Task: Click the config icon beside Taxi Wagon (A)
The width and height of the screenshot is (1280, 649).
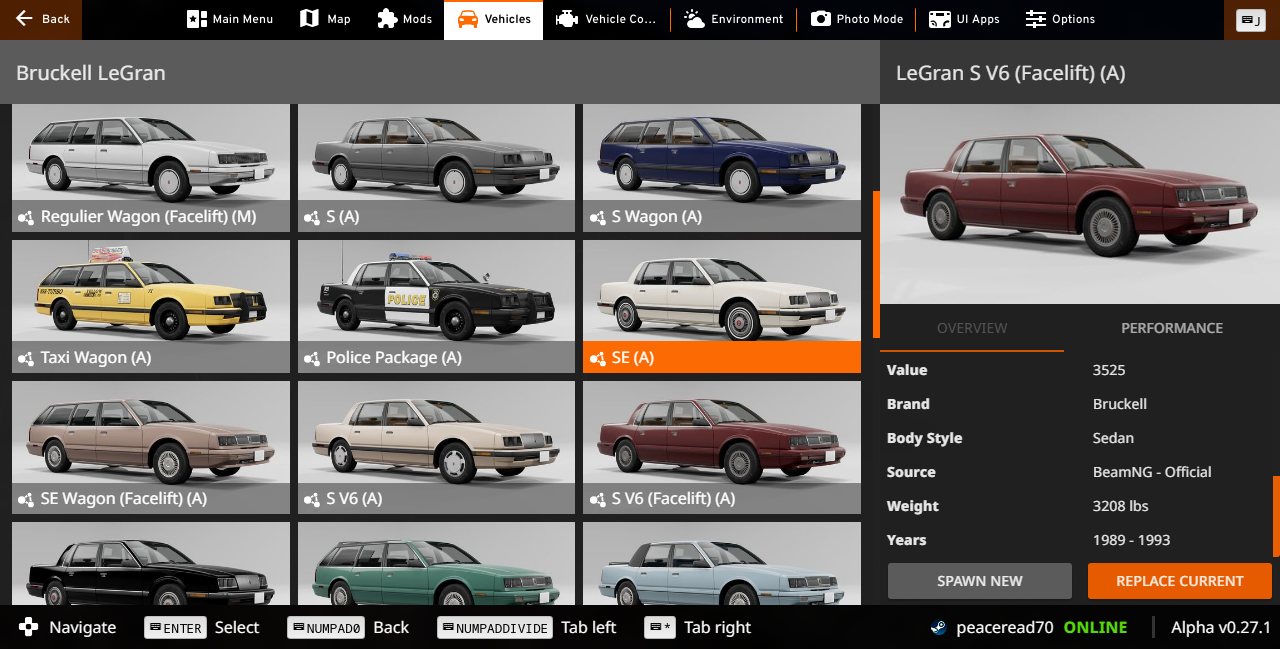Action: click(26, 358)
